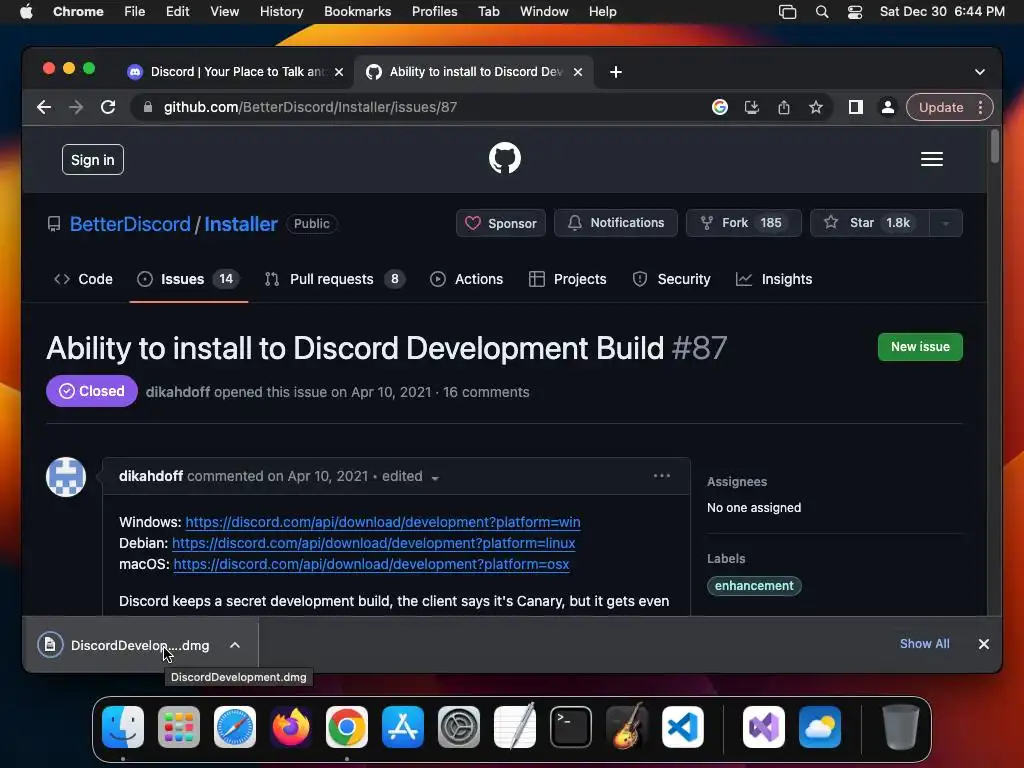Close the Discord tab
The height and width of the screenshot is (768, 1024).
339,72
